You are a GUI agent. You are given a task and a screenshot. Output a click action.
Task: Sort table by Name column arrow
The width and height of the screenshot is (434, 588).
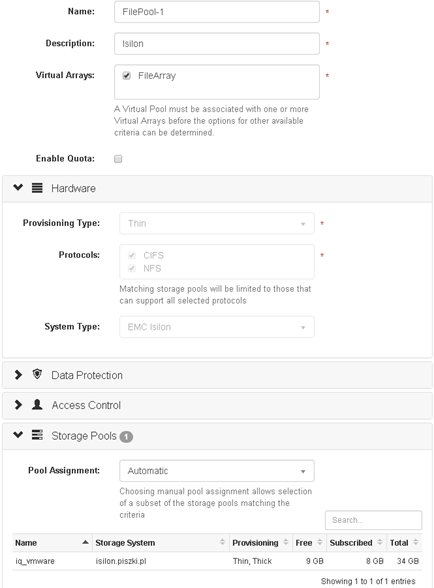(x=85, y=542)
